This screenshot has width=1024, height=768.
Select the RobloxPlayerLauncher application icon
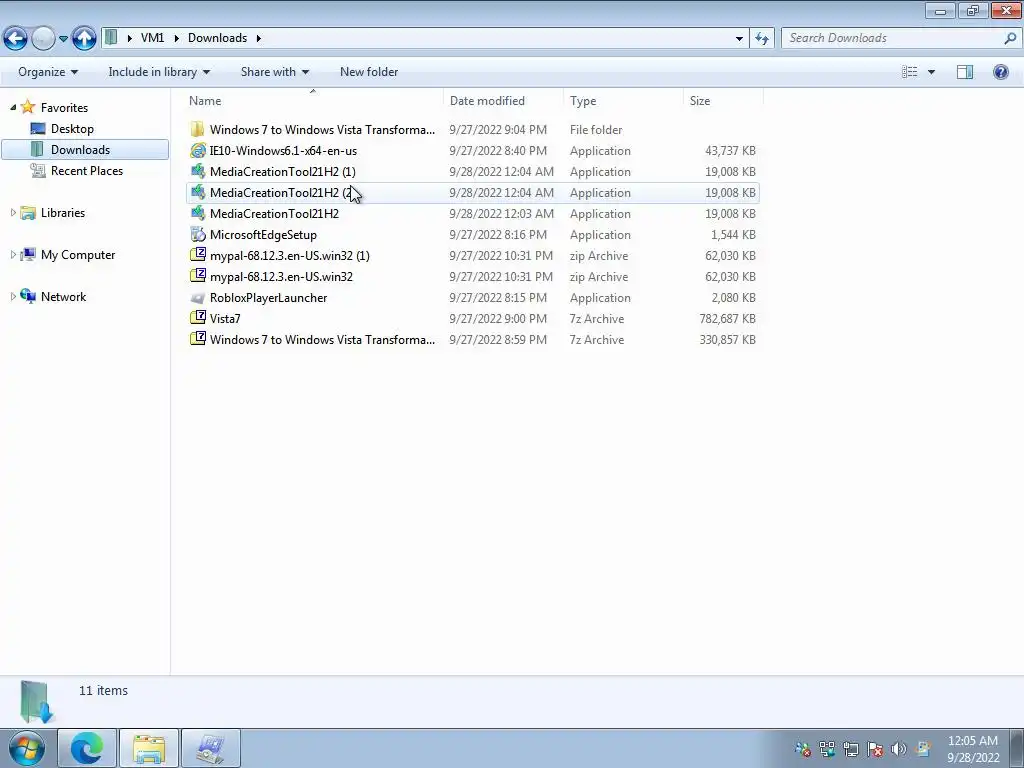(197, 298)
